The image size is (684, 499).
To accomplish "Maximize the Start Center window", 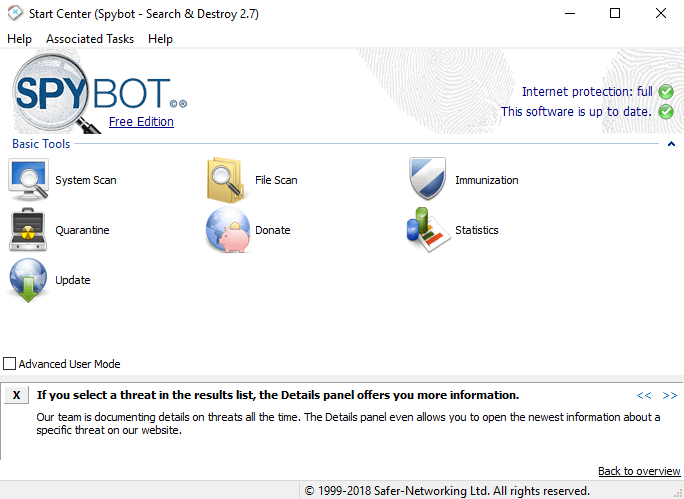I will [x=615, y=14].
